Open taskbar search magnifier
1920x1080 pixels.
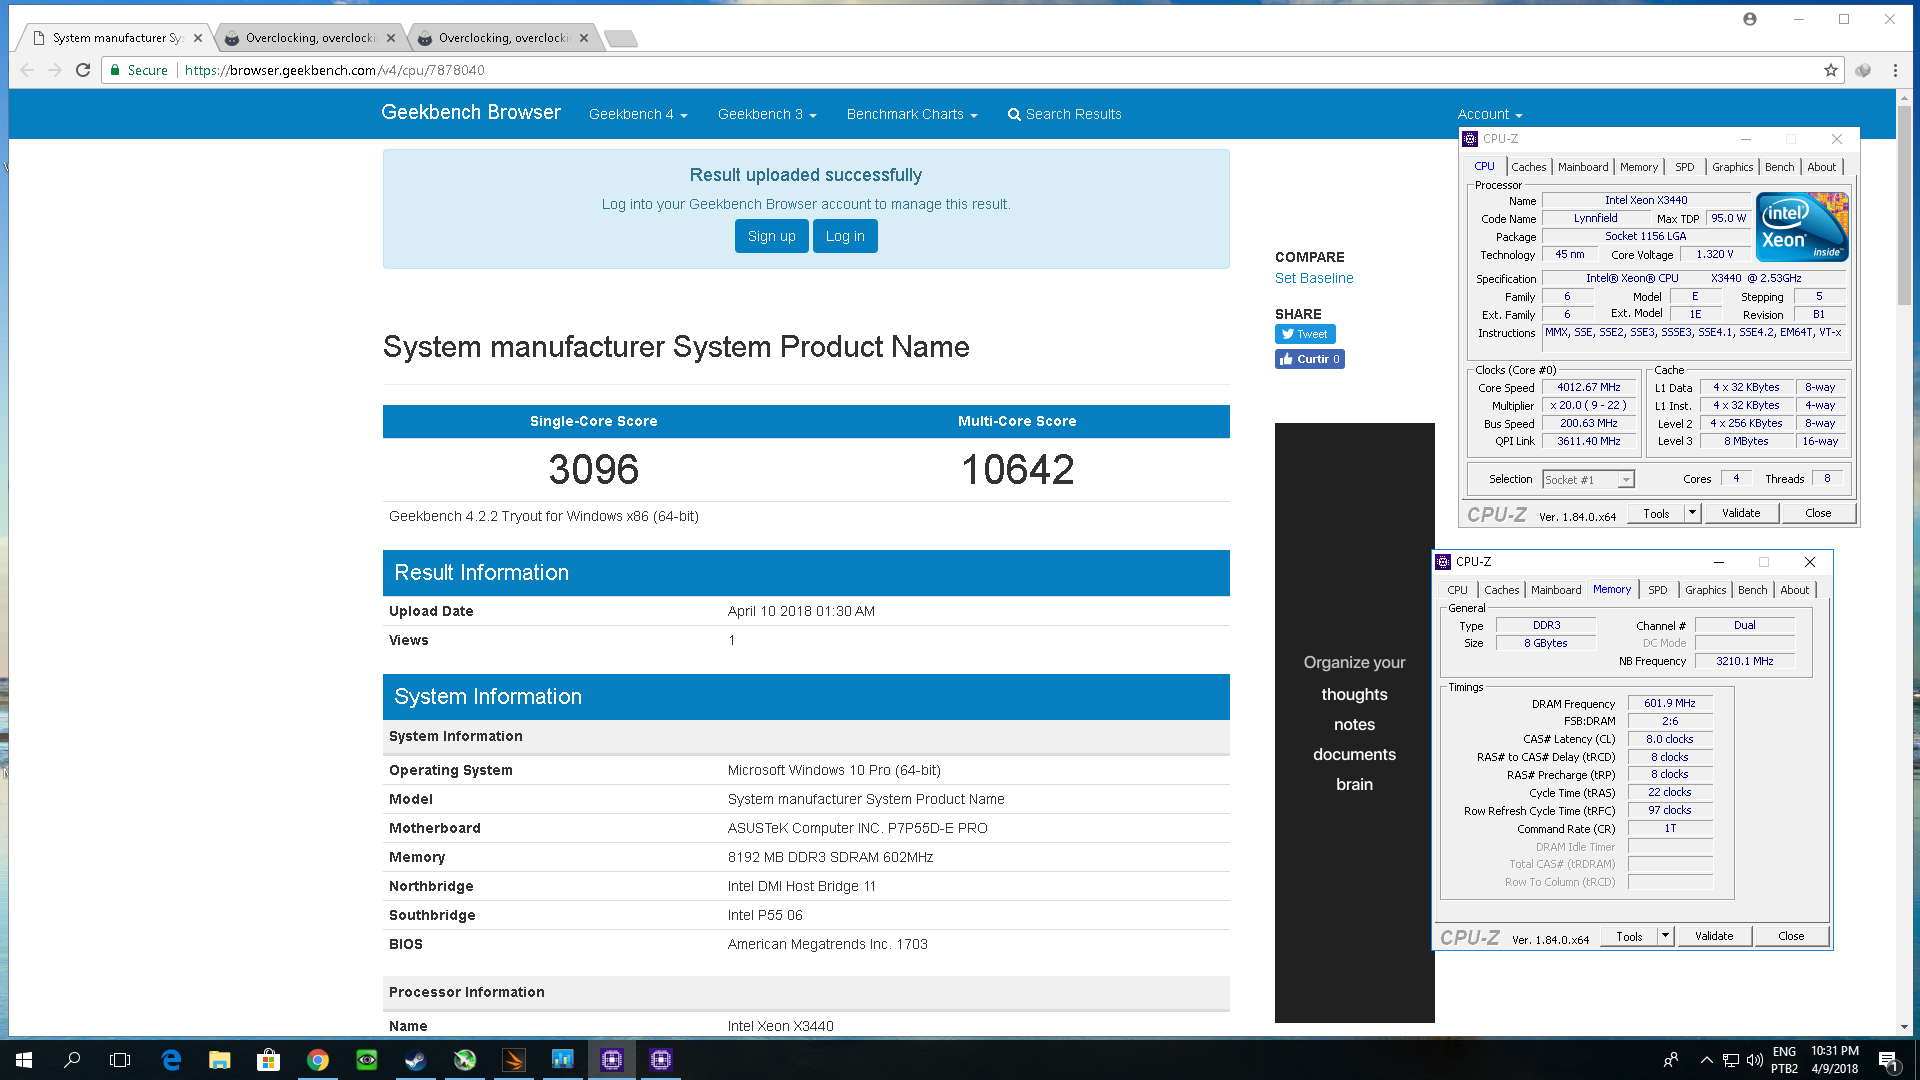pyautogui.click(x=72, y=1060)
